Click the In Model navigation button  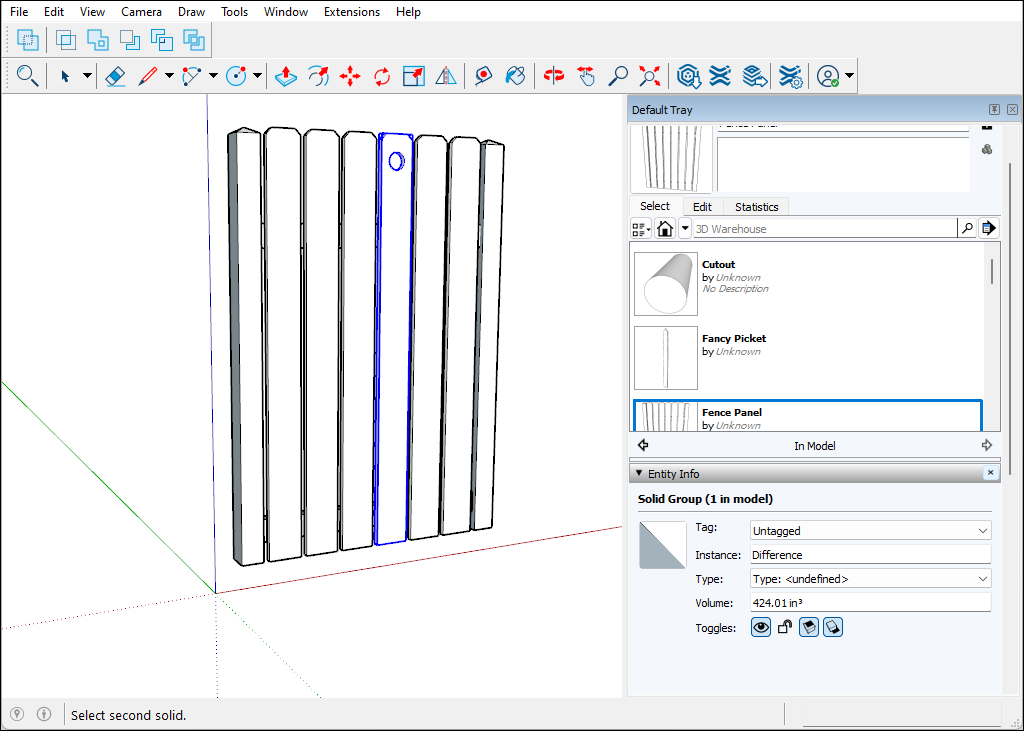pyautogui.click(x=814, y=445)
